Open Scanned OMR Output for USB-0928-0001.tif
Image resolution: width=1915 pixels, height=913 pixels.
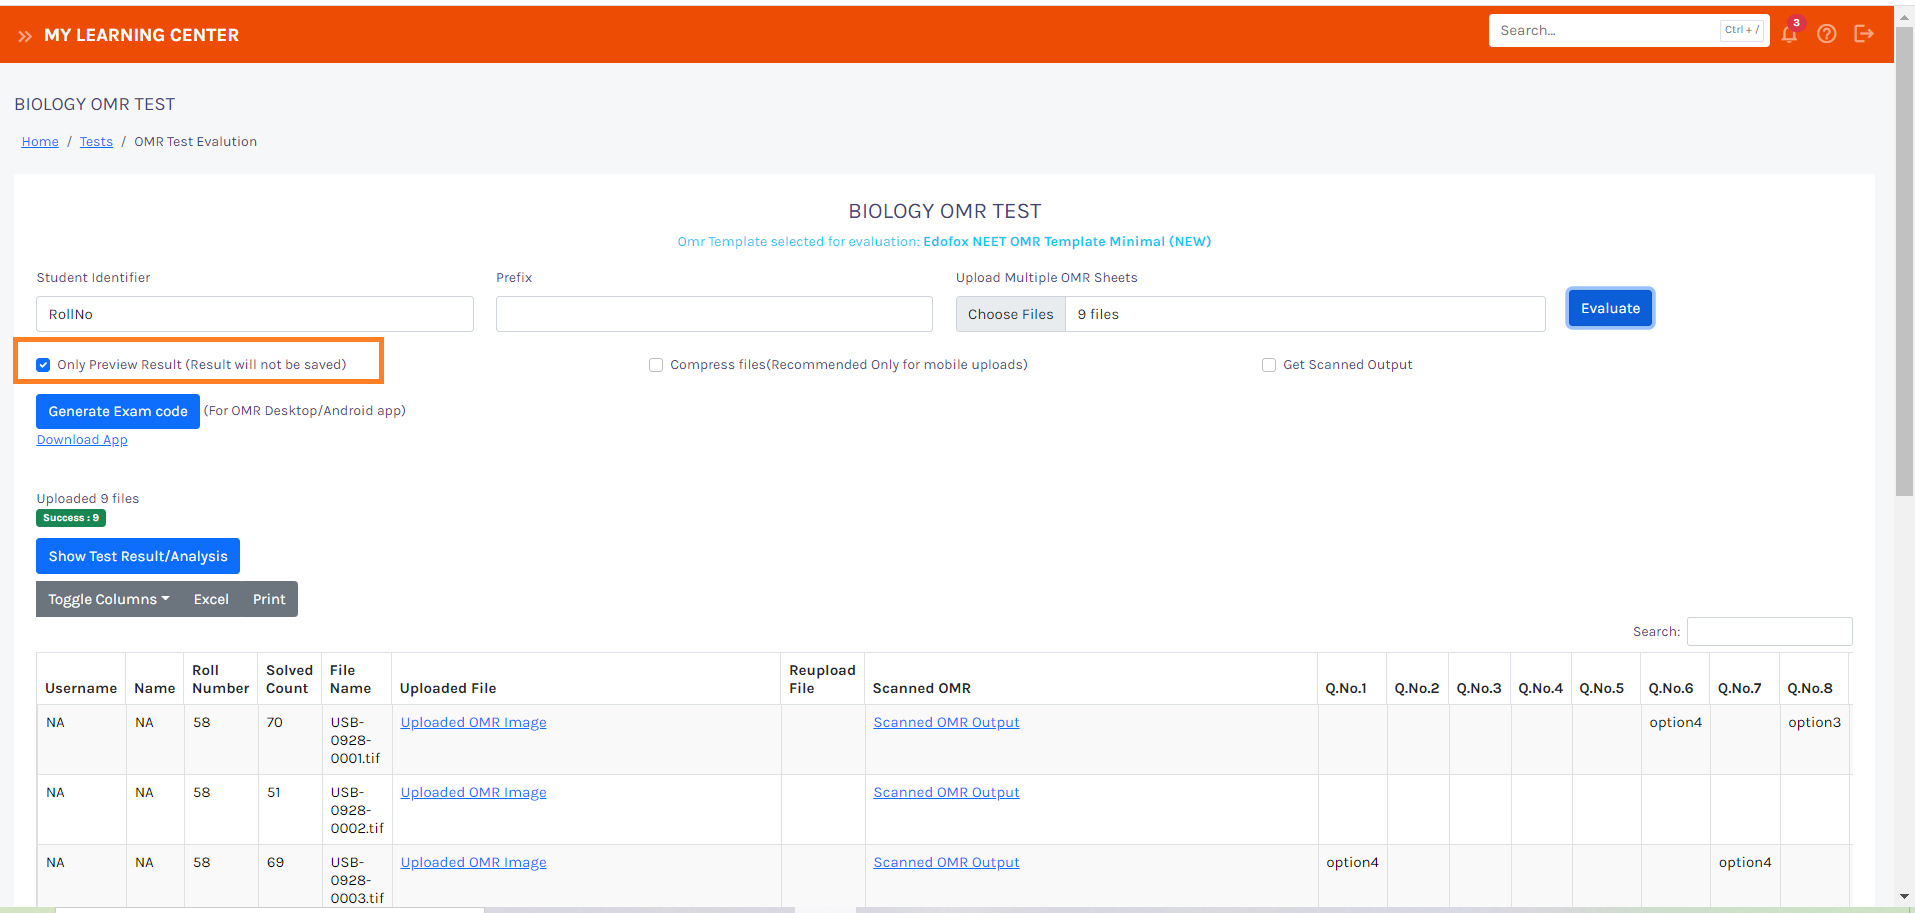tap(946, 723)
